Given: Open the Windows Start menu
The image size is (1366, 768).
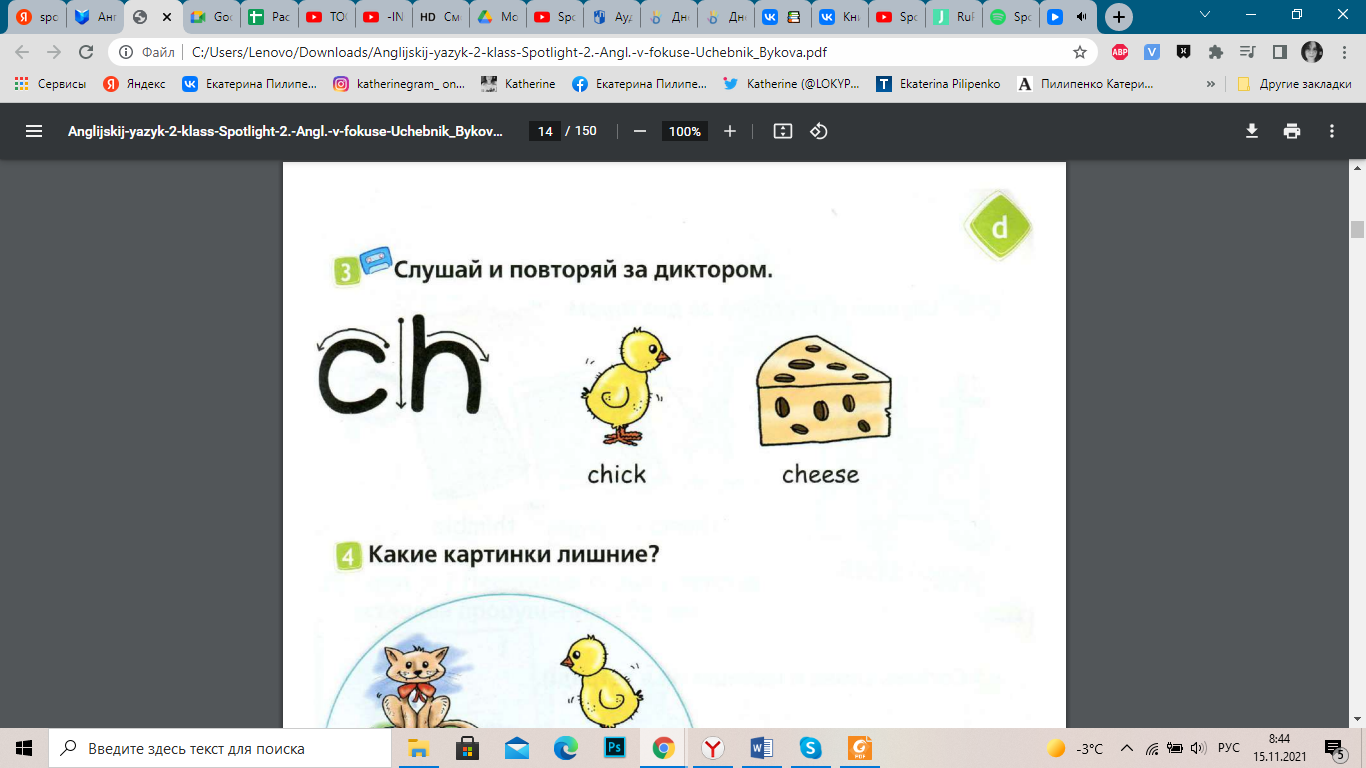Looking at the screenshot, I should click(24, 748).
